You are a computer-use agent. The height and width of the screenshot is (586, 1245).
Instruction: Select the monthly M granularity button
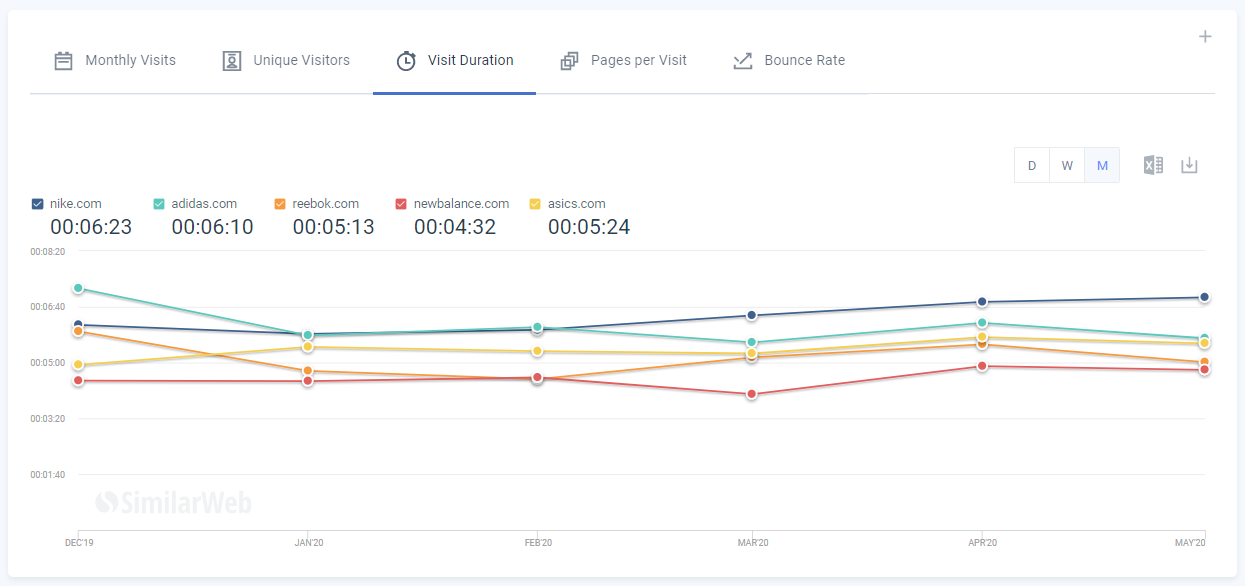[x=1102, y=165]
